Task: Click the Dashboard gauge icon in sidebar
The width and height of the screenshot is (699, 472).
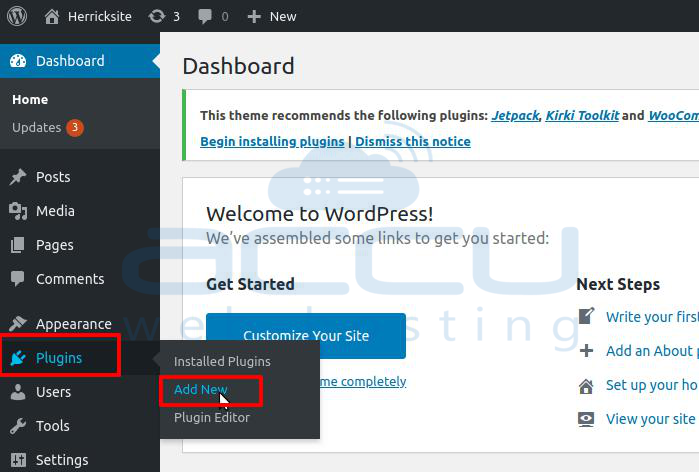Action: tap(18, 61)
